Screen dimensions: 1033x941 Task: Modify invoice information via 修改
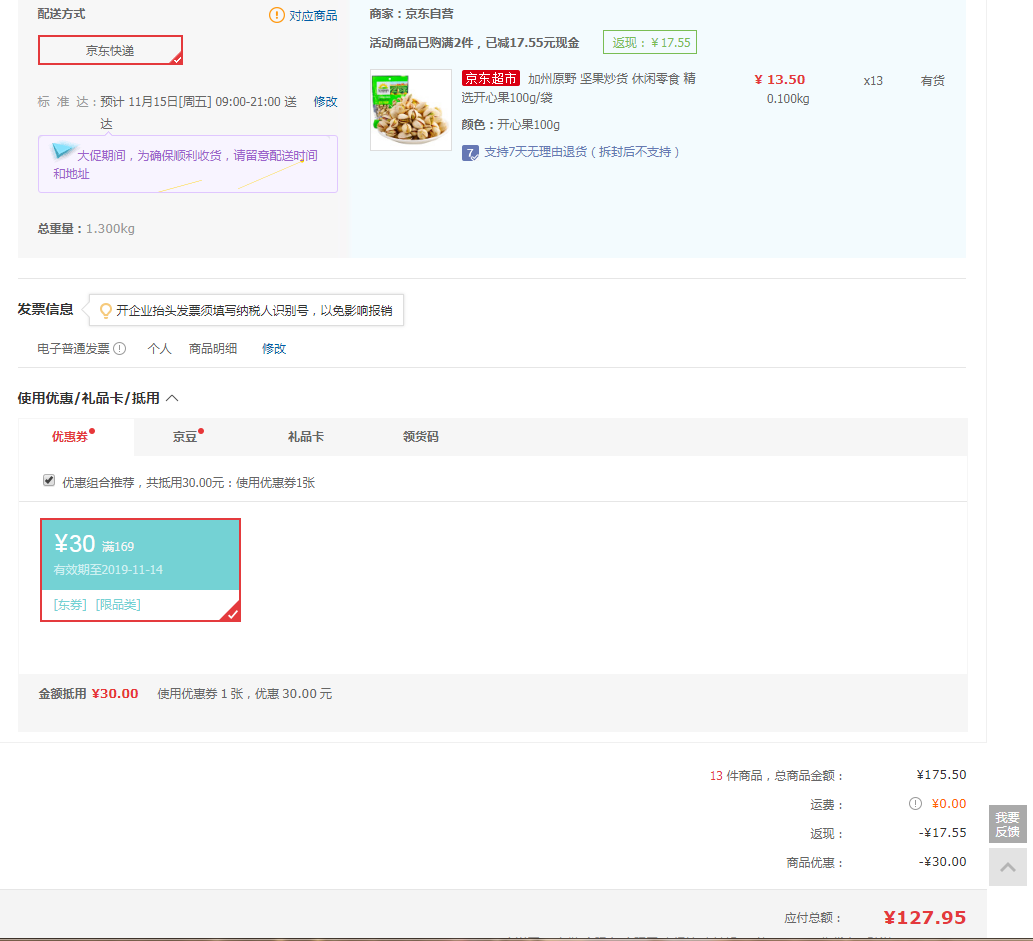[x=274, y=349]
